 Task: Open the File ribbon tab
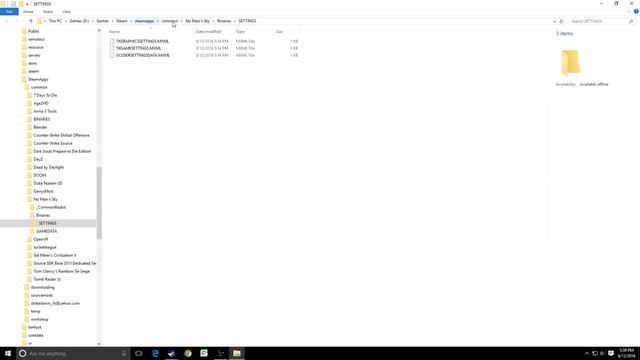pyautogui.click(x=9, y=12)
